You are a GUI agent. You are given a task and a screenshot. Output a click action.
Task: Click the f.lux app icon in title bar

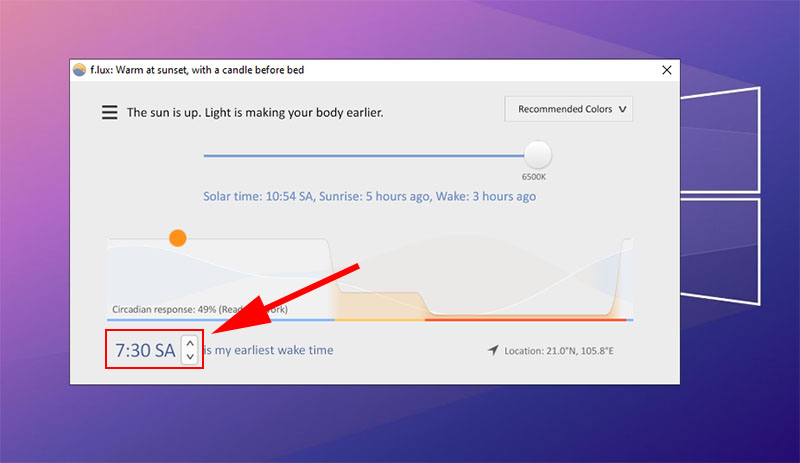[x=79, y=70]
